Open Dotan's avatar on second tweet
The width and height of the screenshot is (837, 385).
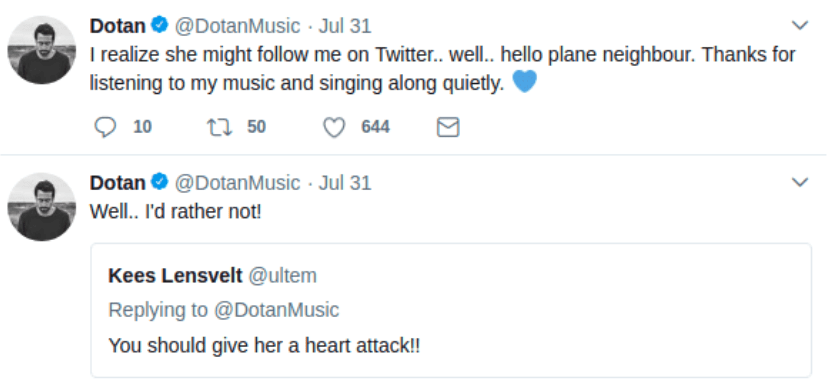42,207
